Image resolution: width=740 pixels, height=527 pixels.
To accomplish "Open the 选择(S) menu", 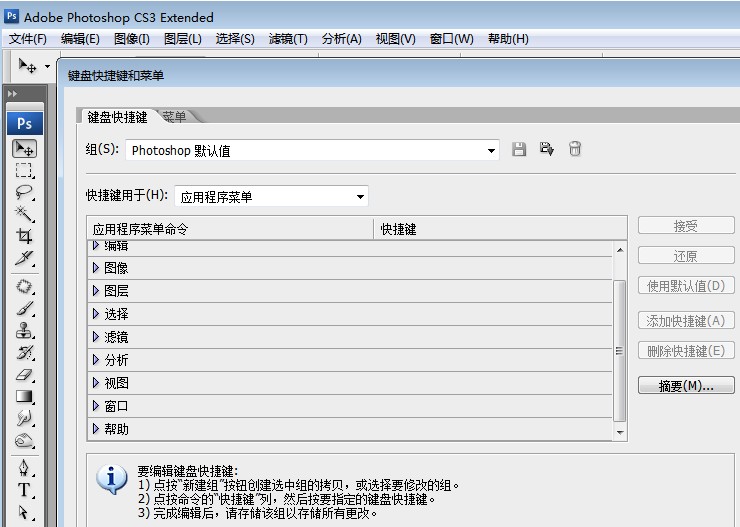I will point(235,39).
